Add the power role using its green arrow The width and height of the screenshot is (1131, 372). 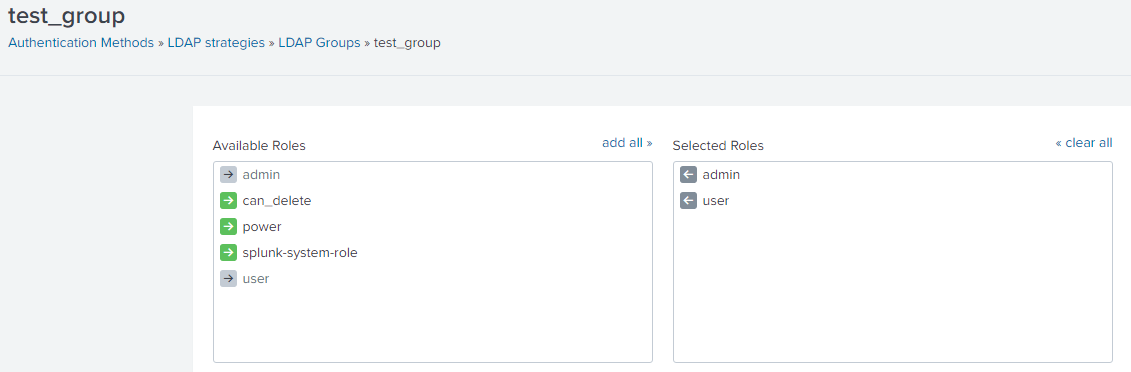point(229,226)
